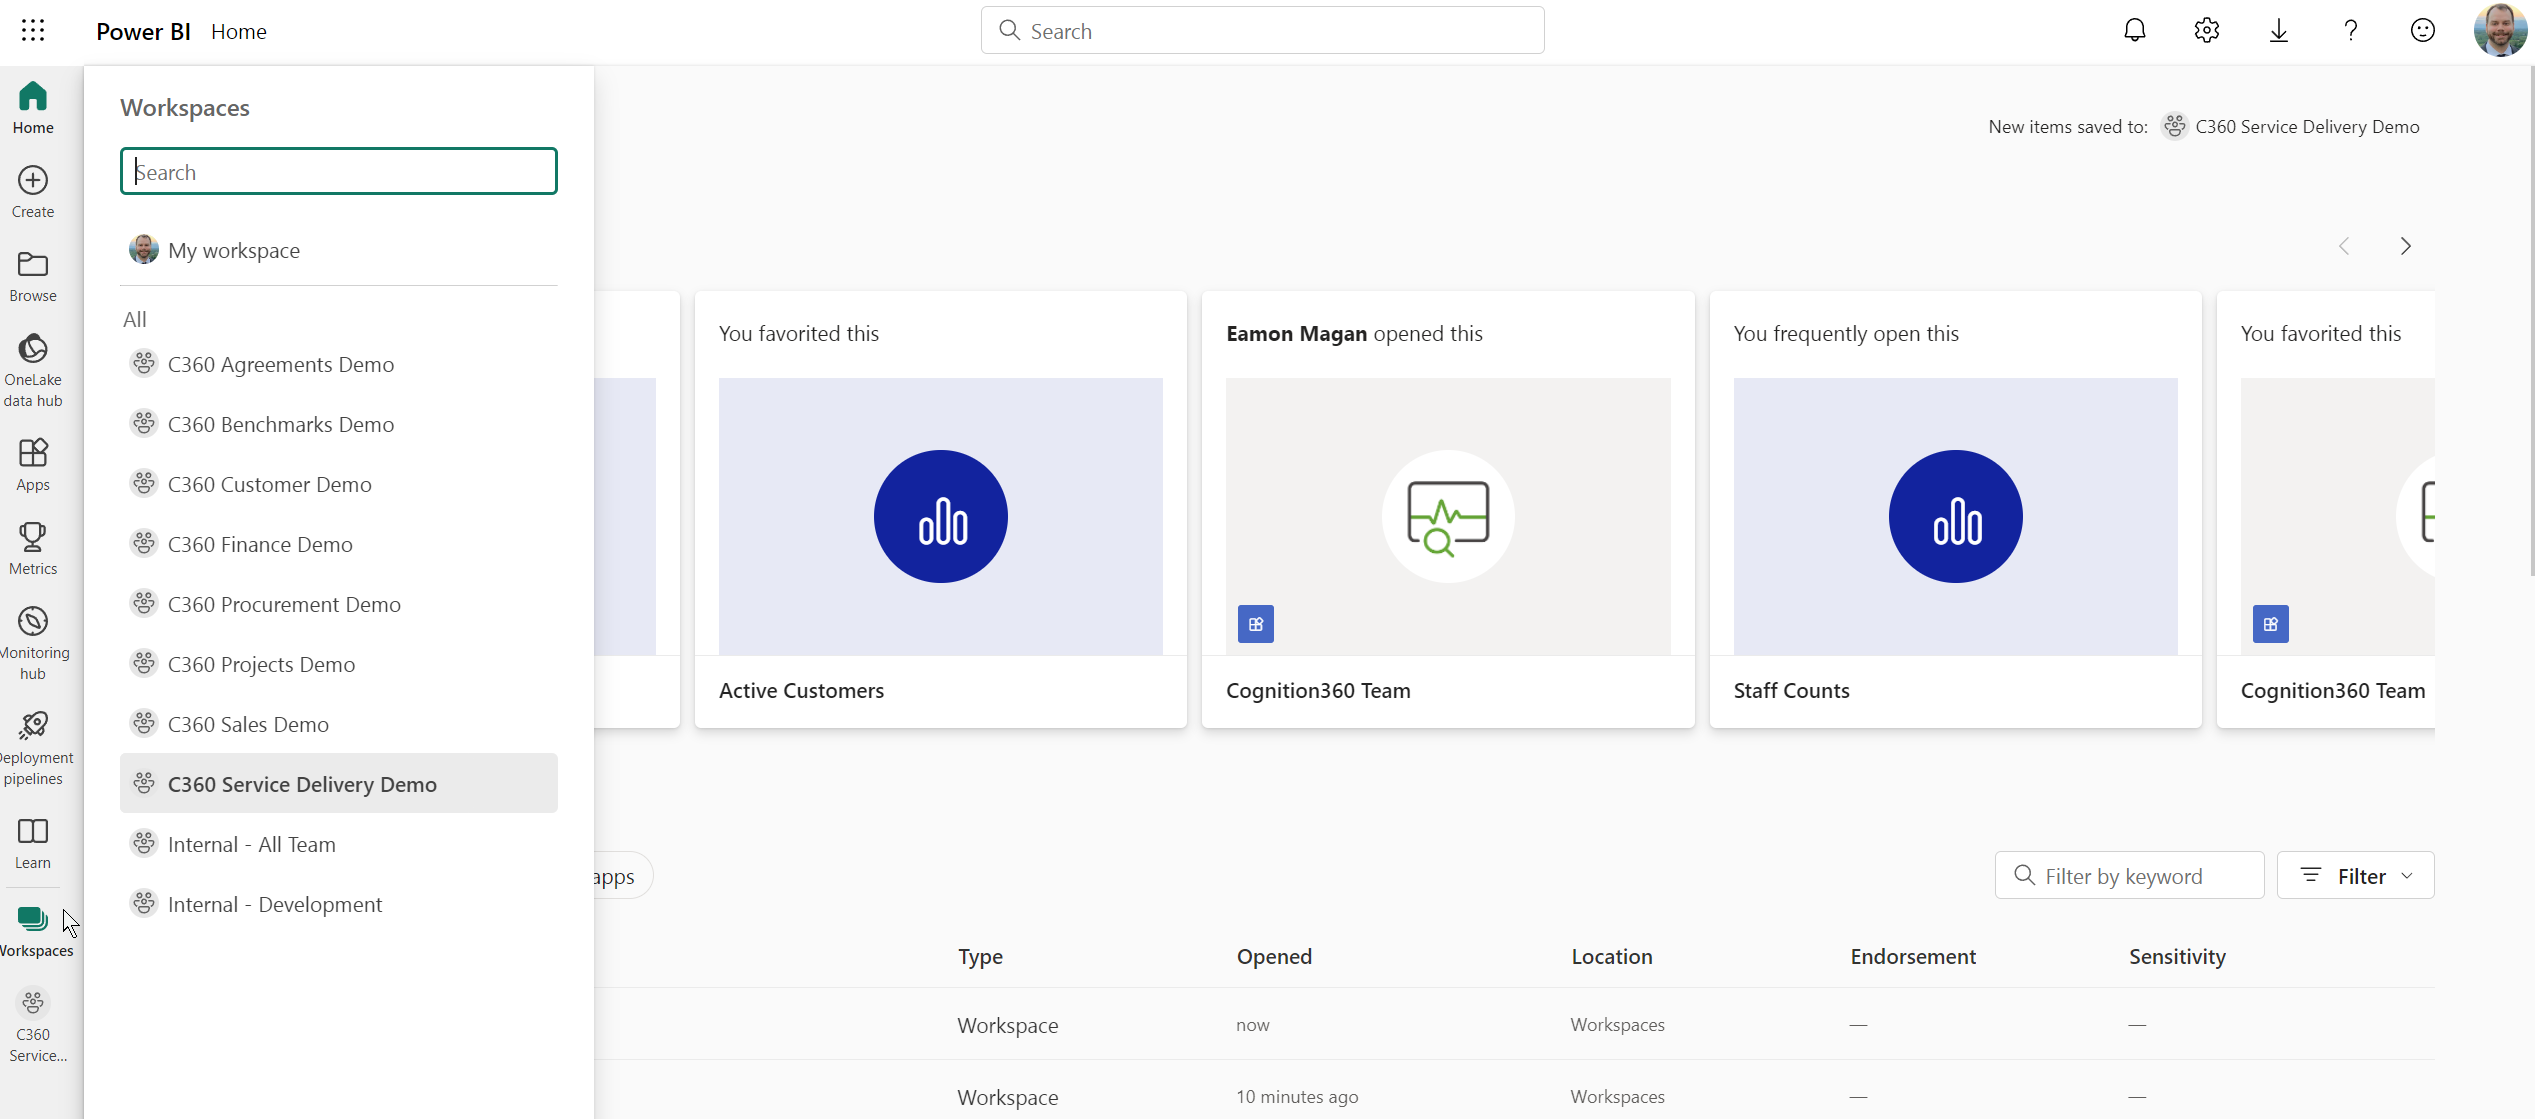Viewport: 2535px width, 1119px height.
Task: Select C360 Finance Demo workspace
Action: pyautogui.click(x=260, y=544)
